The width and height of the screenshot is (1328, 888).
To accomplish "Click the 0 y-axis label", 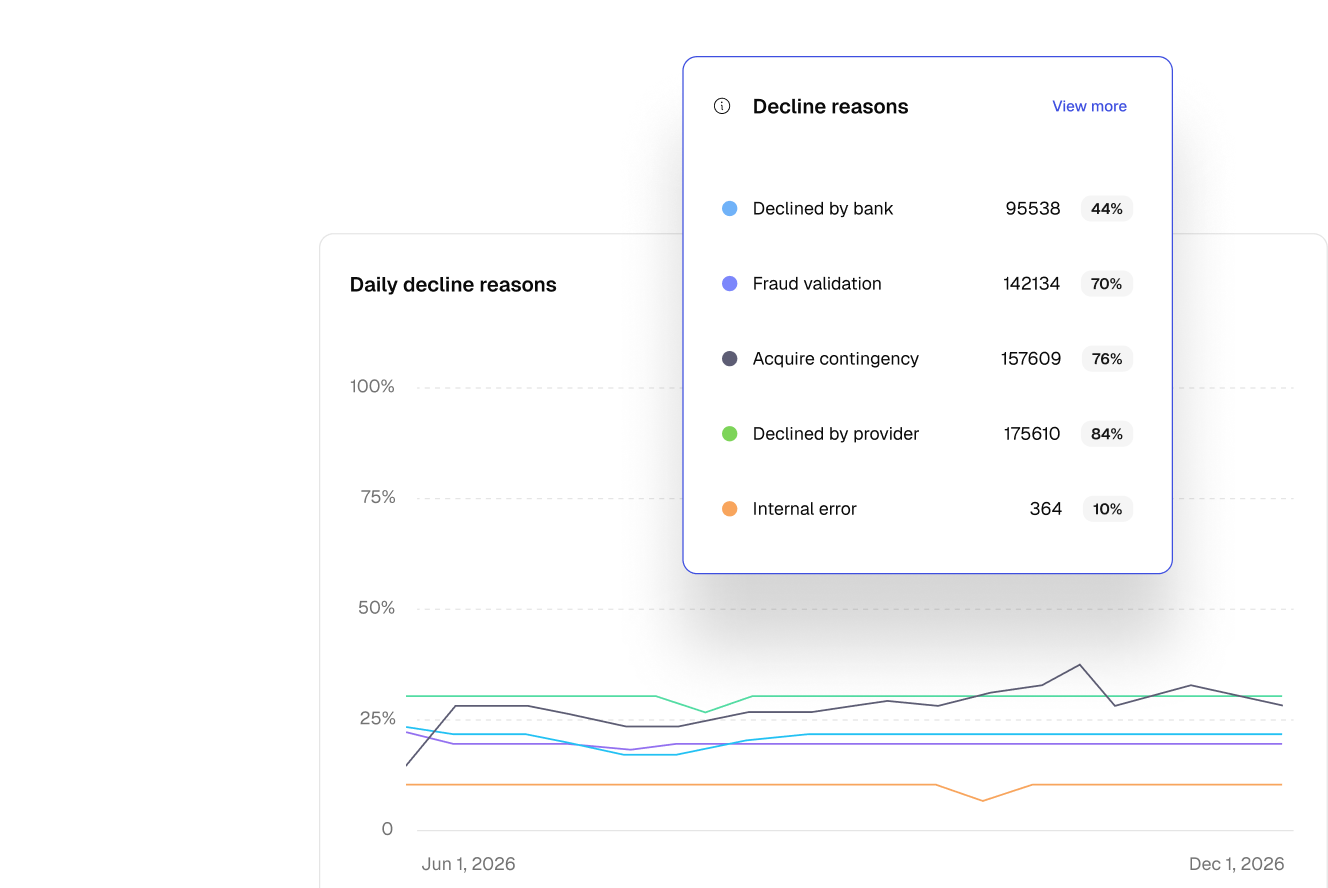I will (x=387, y=830).
